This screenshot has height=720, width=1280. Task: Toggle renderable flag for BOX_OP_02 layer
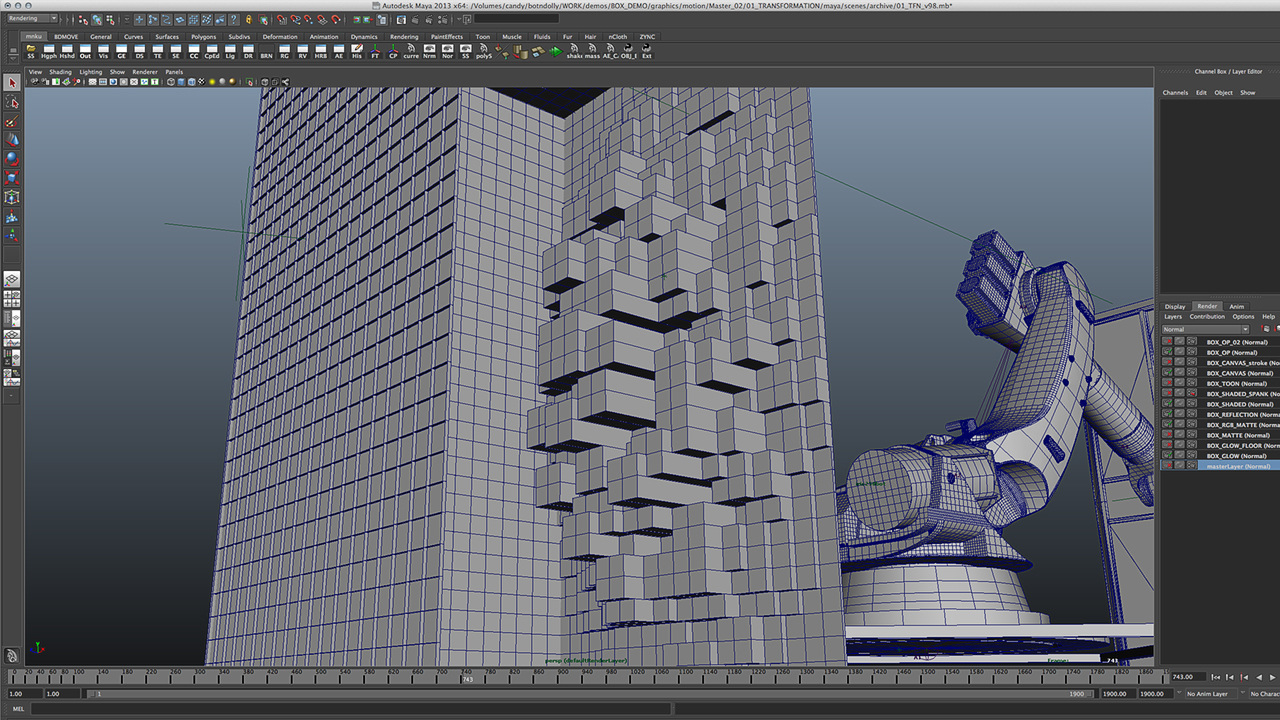pyautogui.click(x=1167, y=342)
